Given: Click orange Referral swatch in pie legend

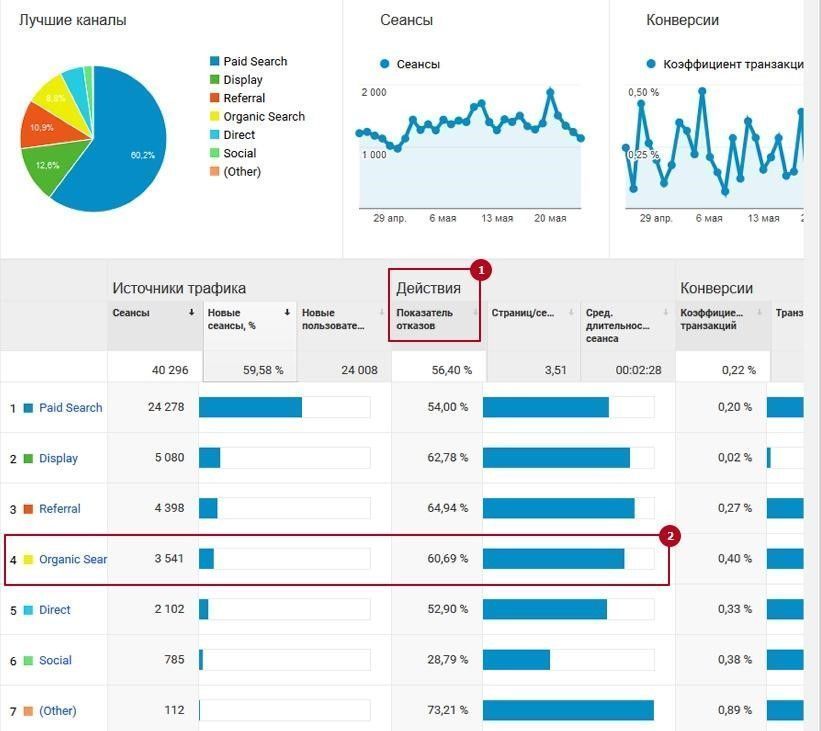Looking at the screenshot, I should pos(215,98).
